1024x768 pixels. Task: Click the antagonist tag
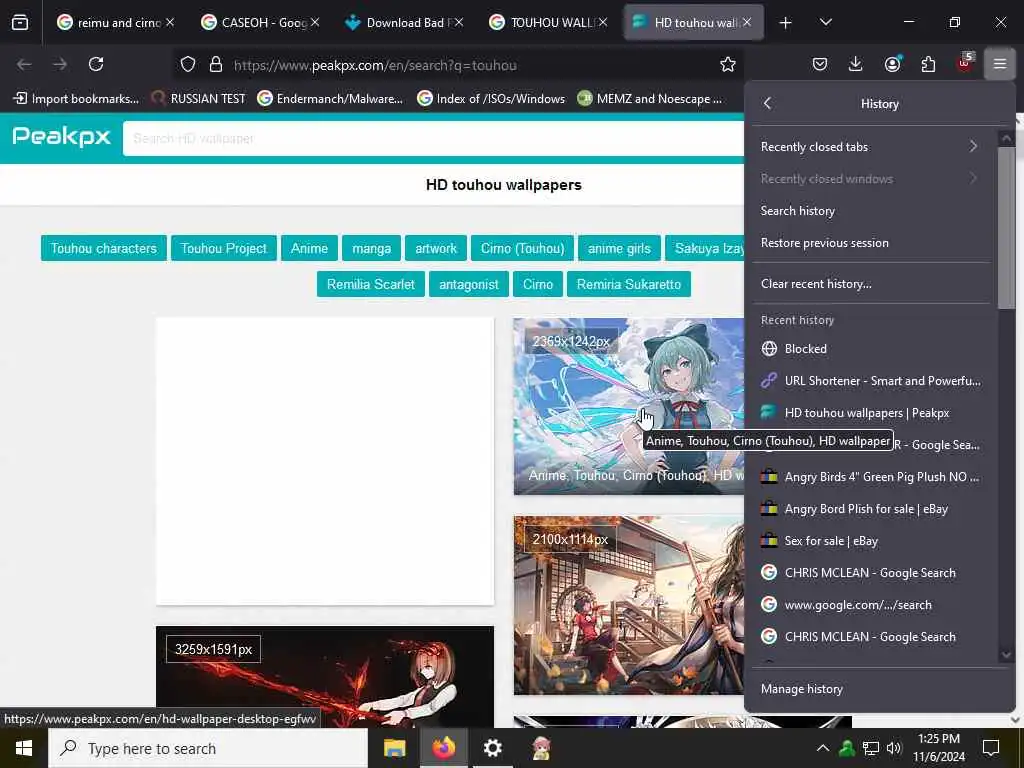point(468,284)
